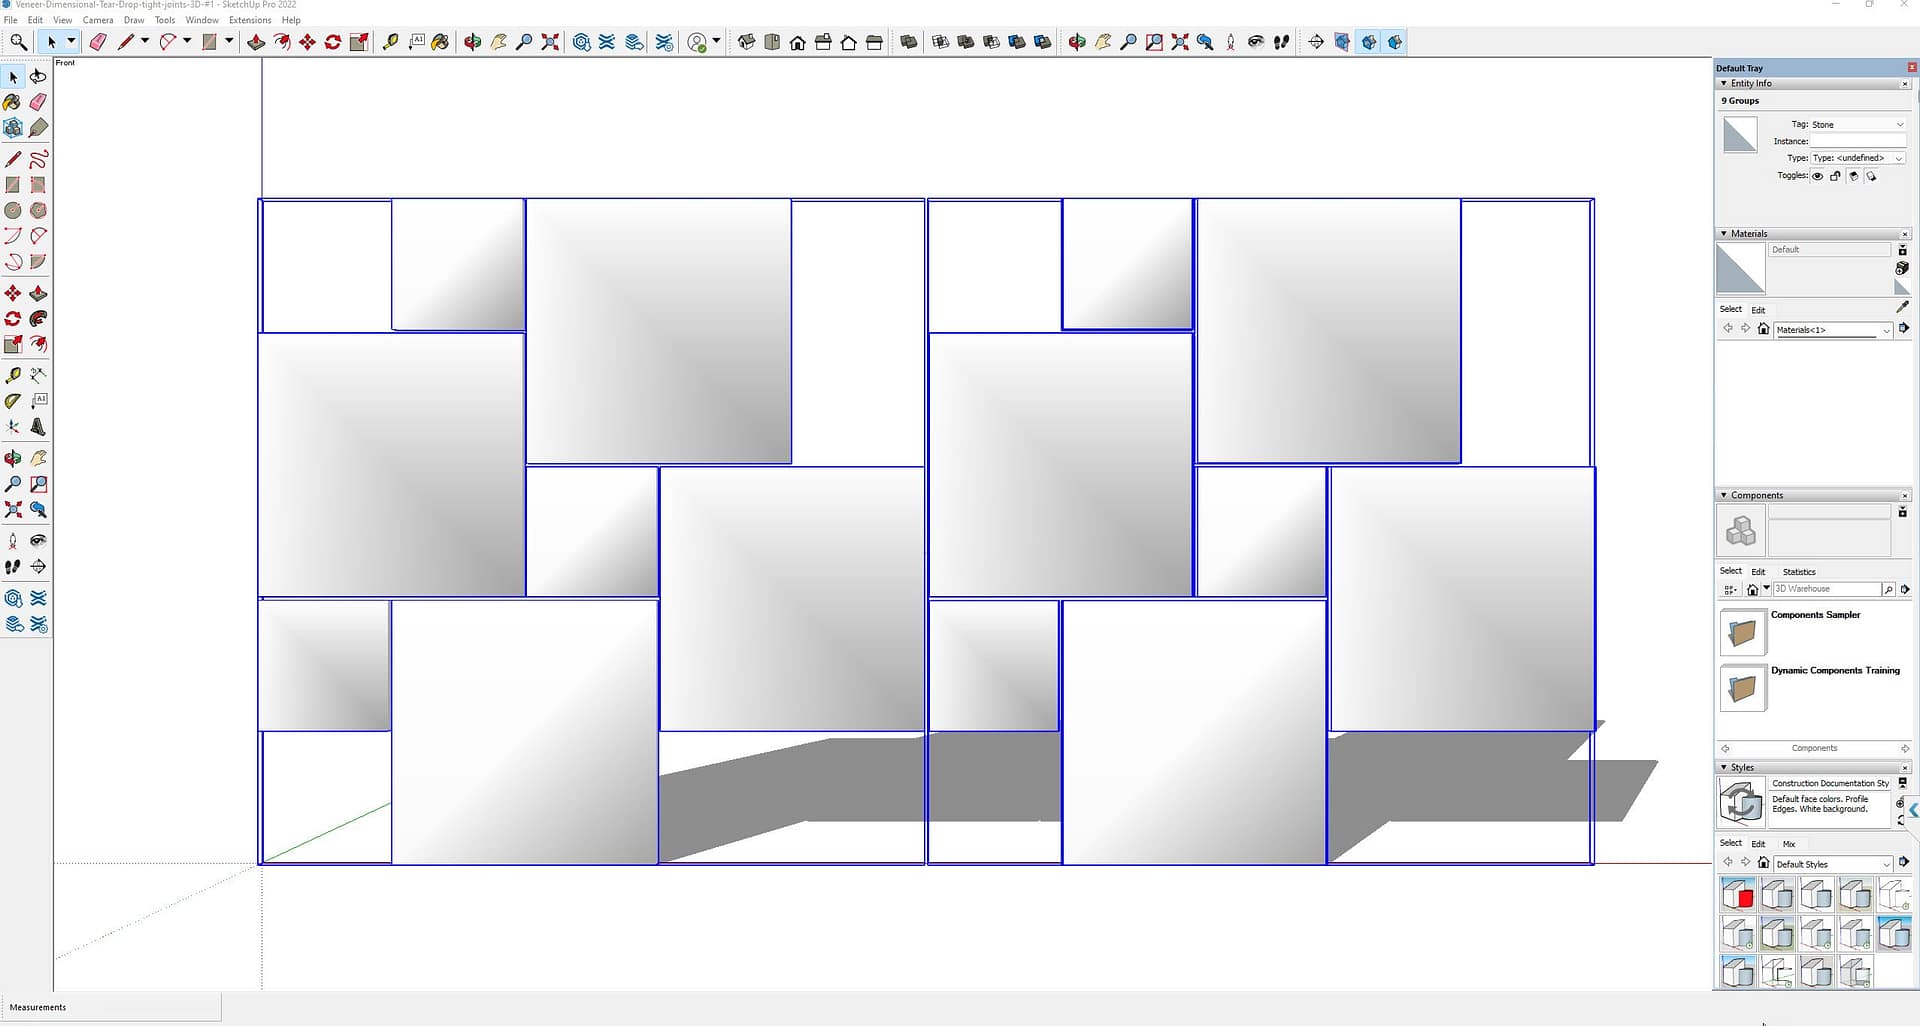Open the Tag dropdown showing Stone
The width and height of the screenshot is (1920, 1026).
(x=1857, y=125)
